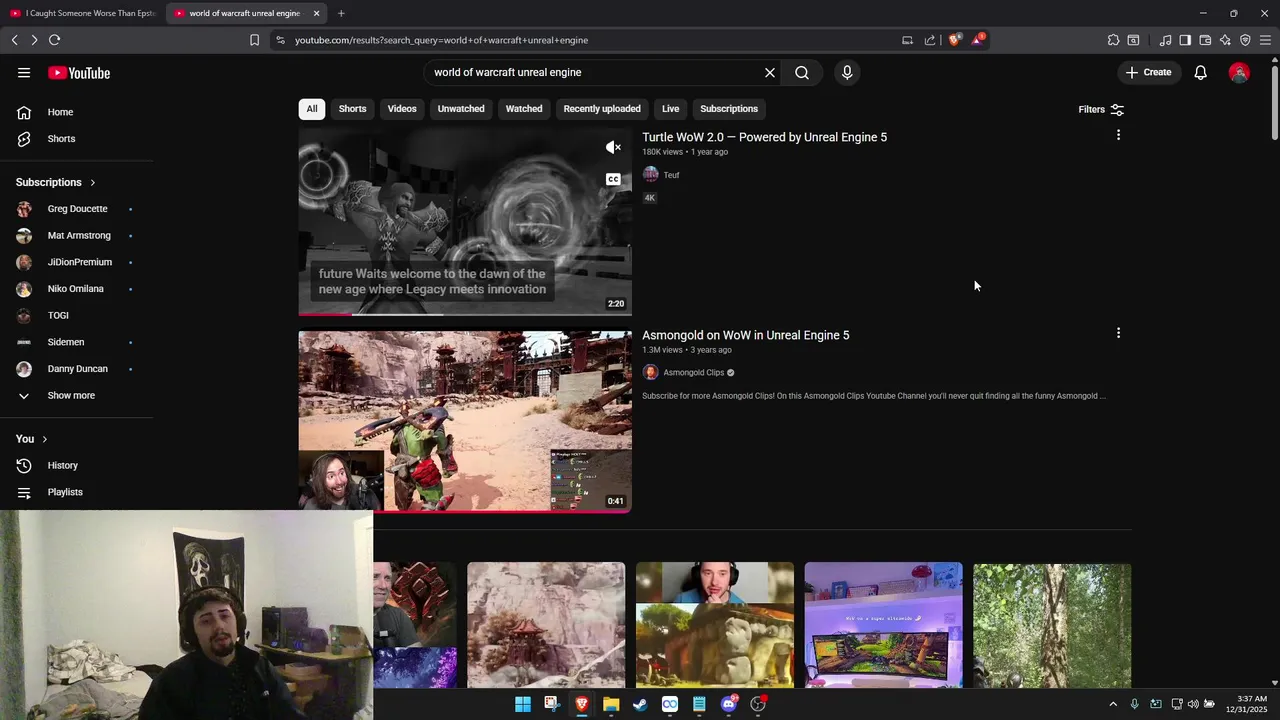Reload the page
Viewport: 1280px width, 720px height.
54,40
